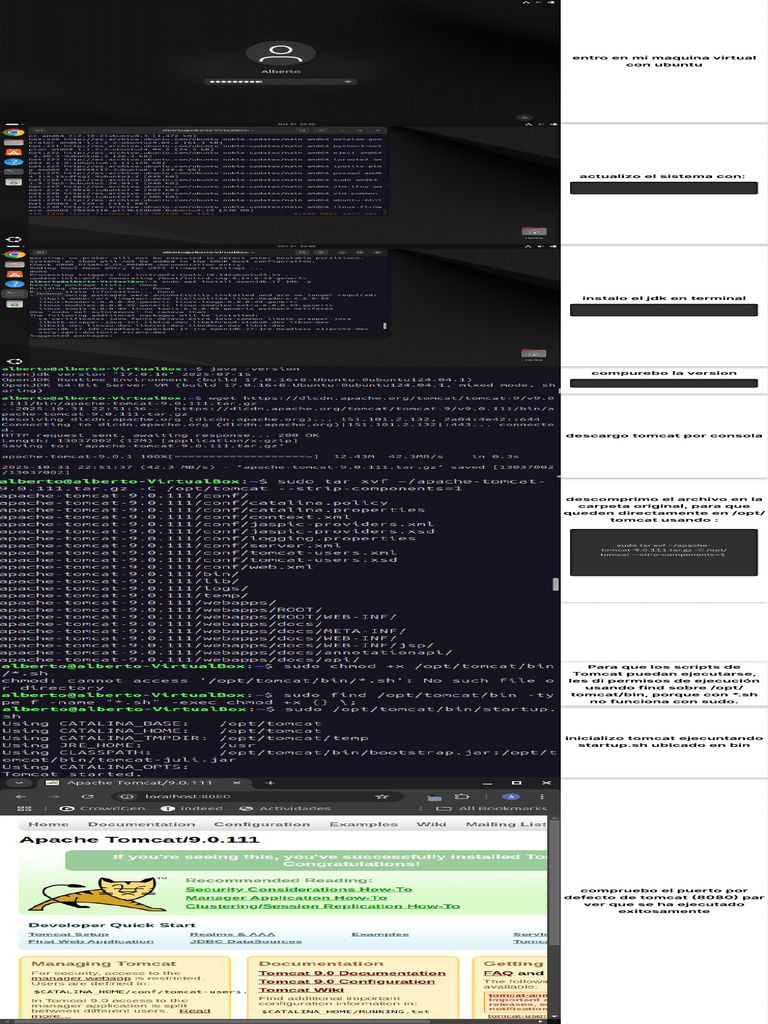The height and width of the screenshot is (1024, 768).
Task: Click the tar extraction terminal scrollbar
Action: point(556,584)
